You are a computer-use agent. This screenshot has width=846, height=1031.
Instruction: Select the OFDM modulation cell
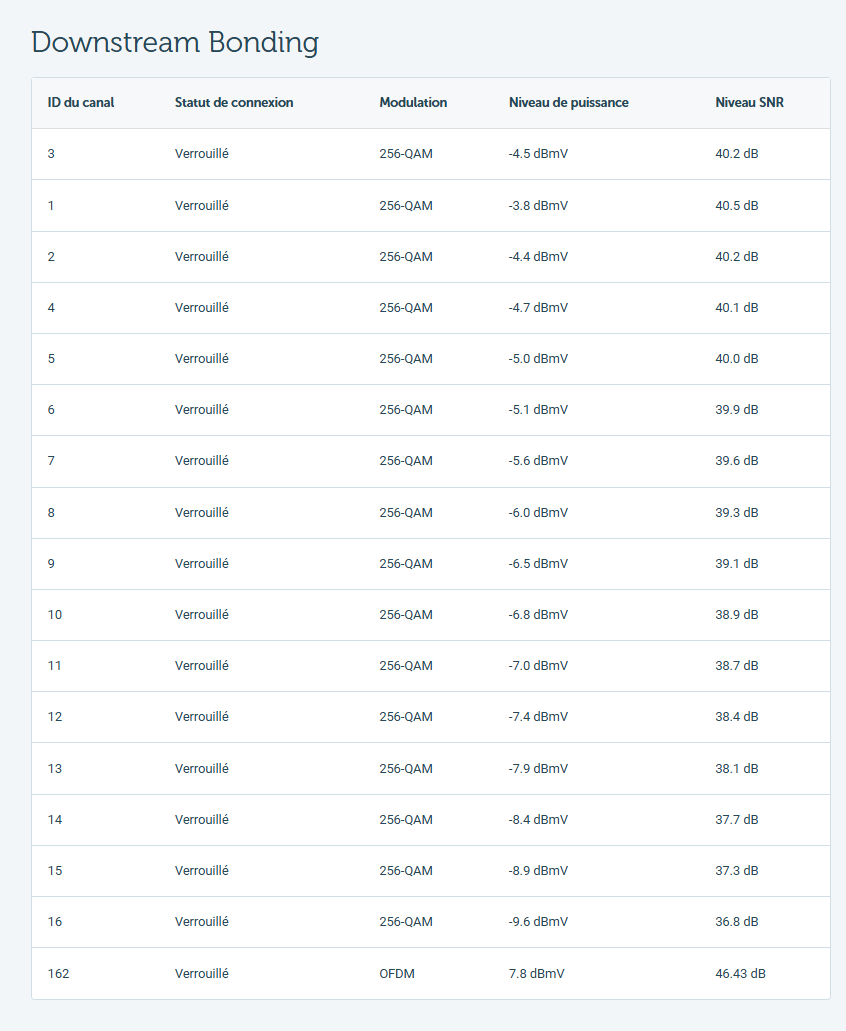coord(397,974)
